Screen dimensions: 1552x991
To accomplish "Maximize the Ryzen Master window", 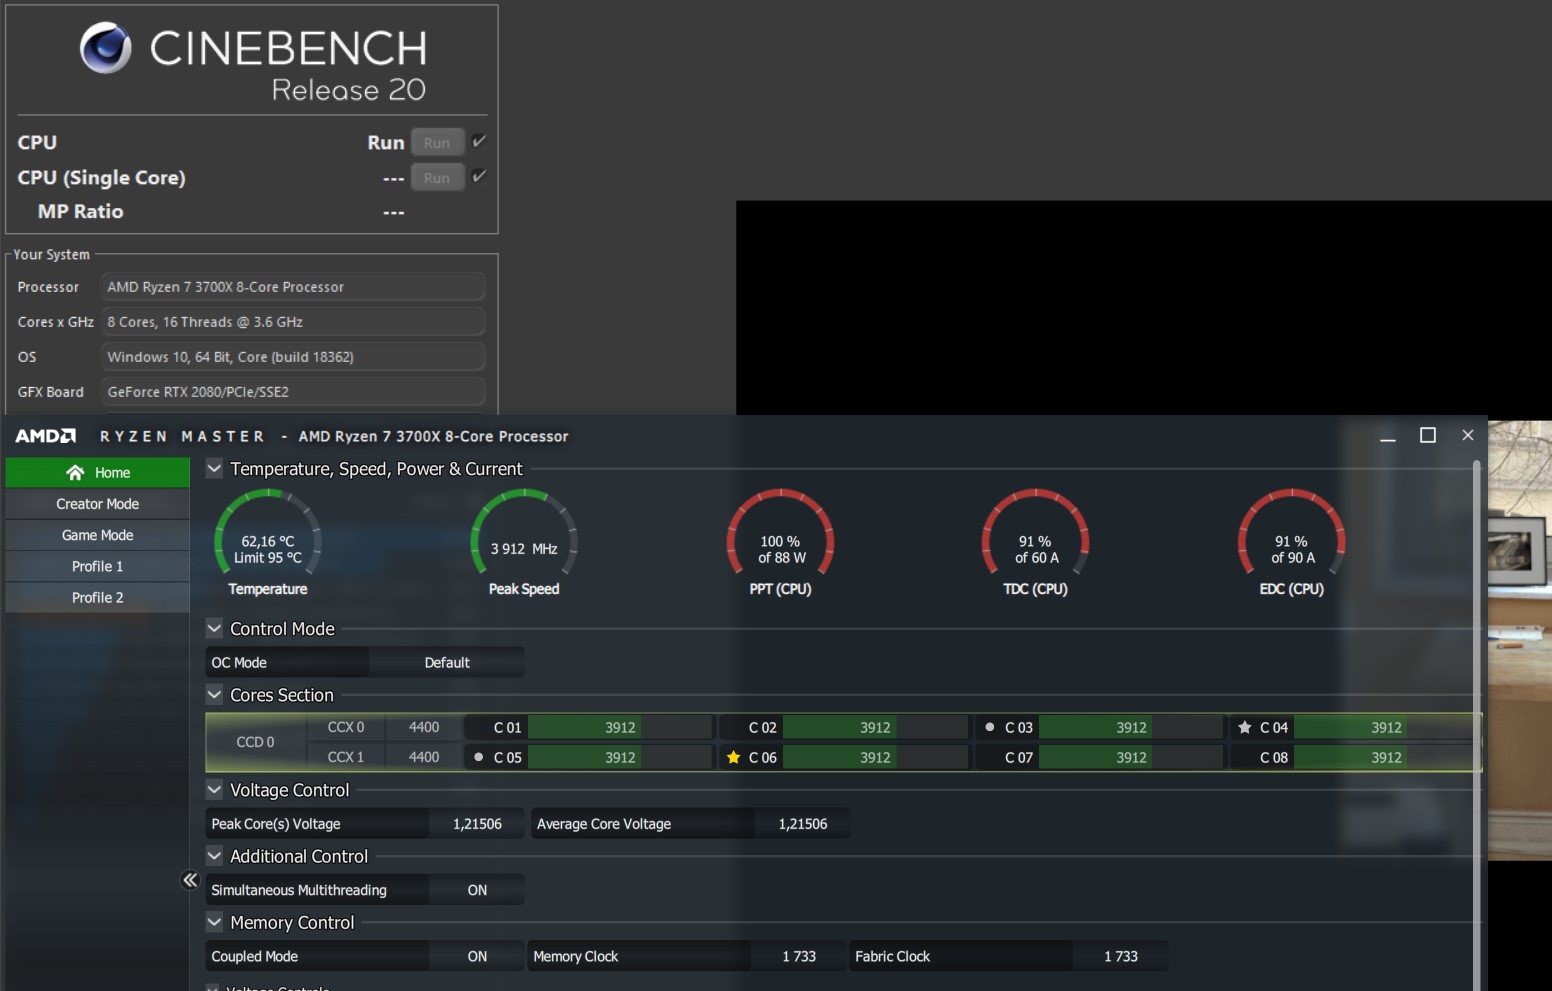I will (1428, 435).
